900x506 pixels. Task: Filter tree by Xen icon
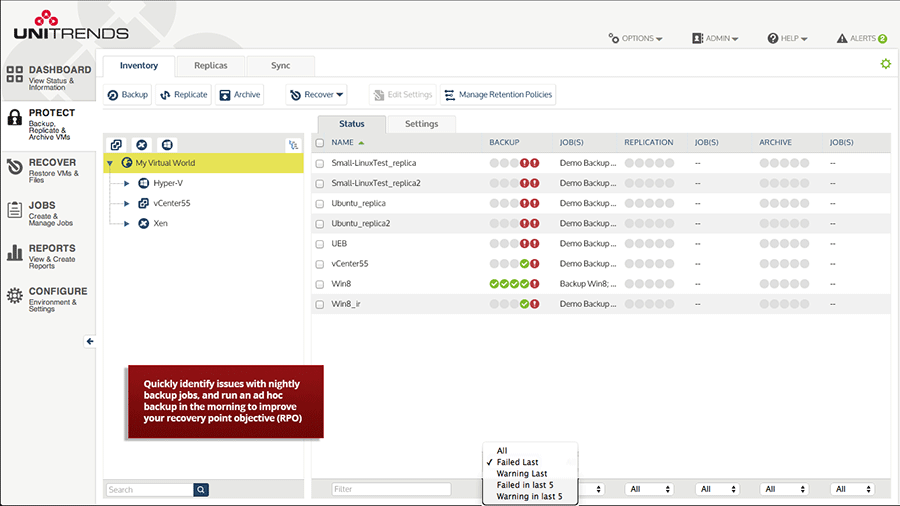[142, 145]
